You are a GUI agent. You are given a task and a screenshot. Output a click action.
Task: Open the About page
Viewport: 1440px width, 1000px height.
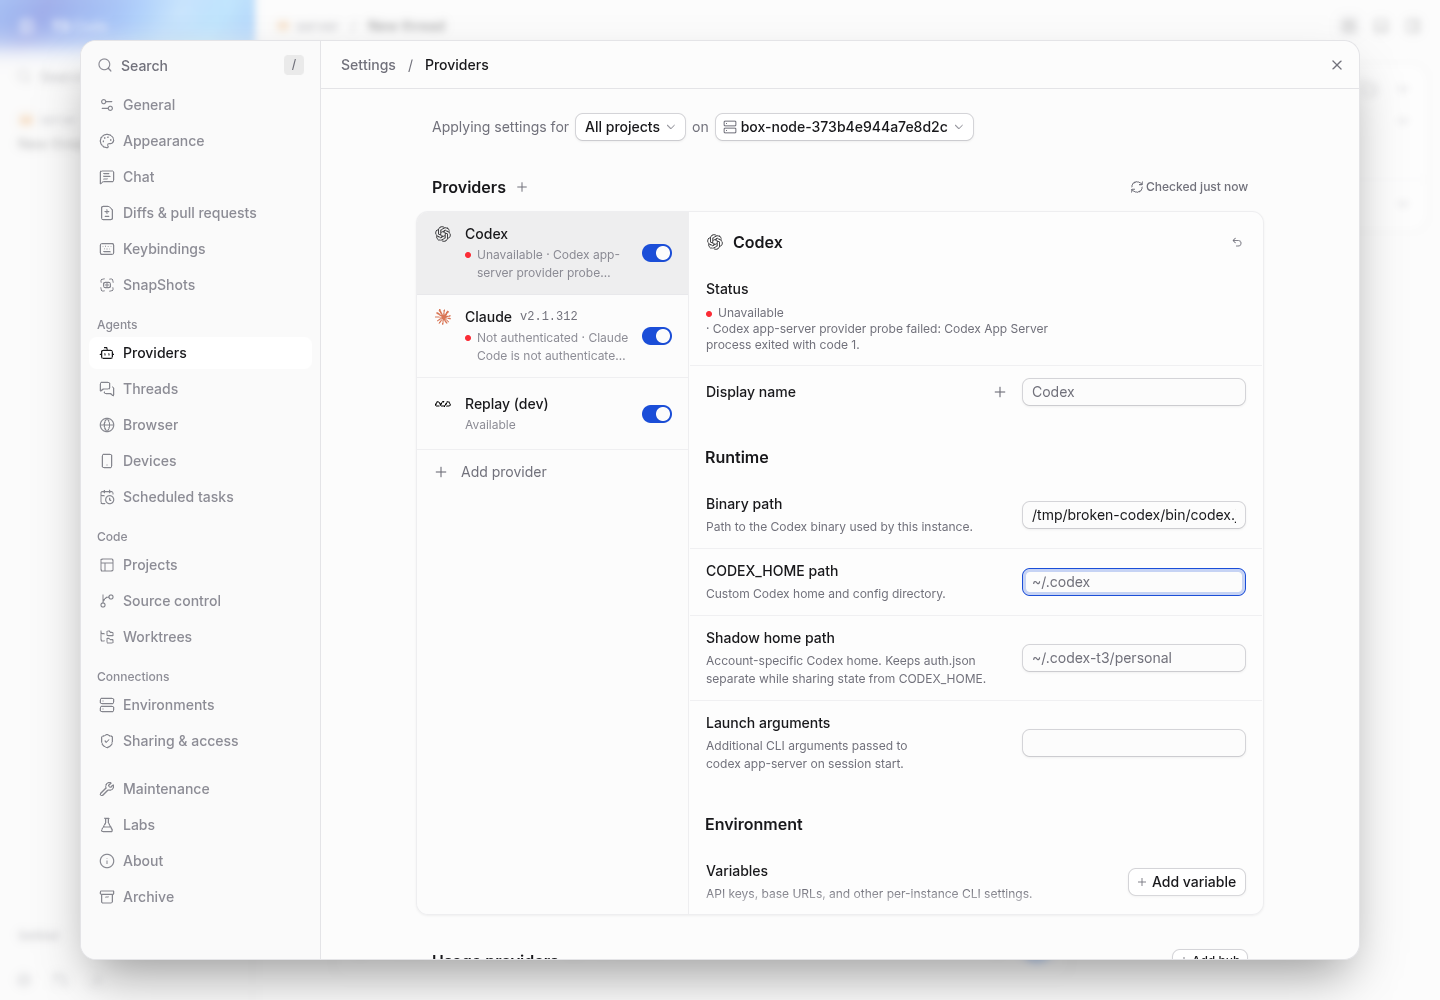pos(200,861)
